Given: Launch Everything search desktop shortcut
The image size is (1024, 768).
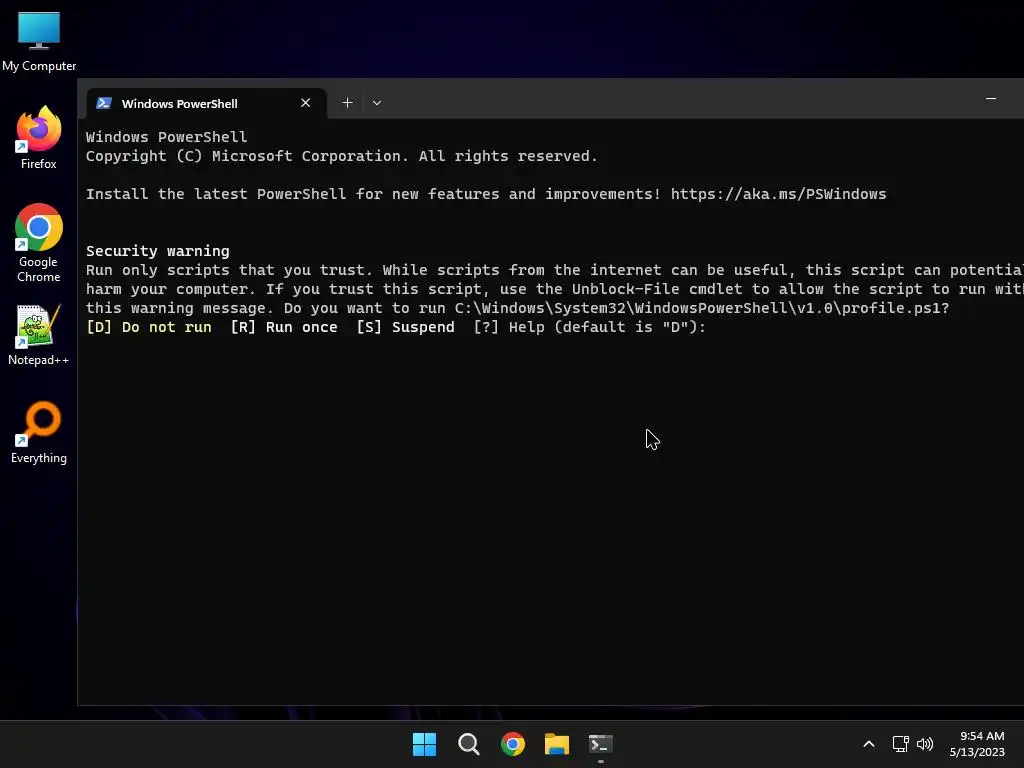Looking at the screenshot, I should (39, 432).
